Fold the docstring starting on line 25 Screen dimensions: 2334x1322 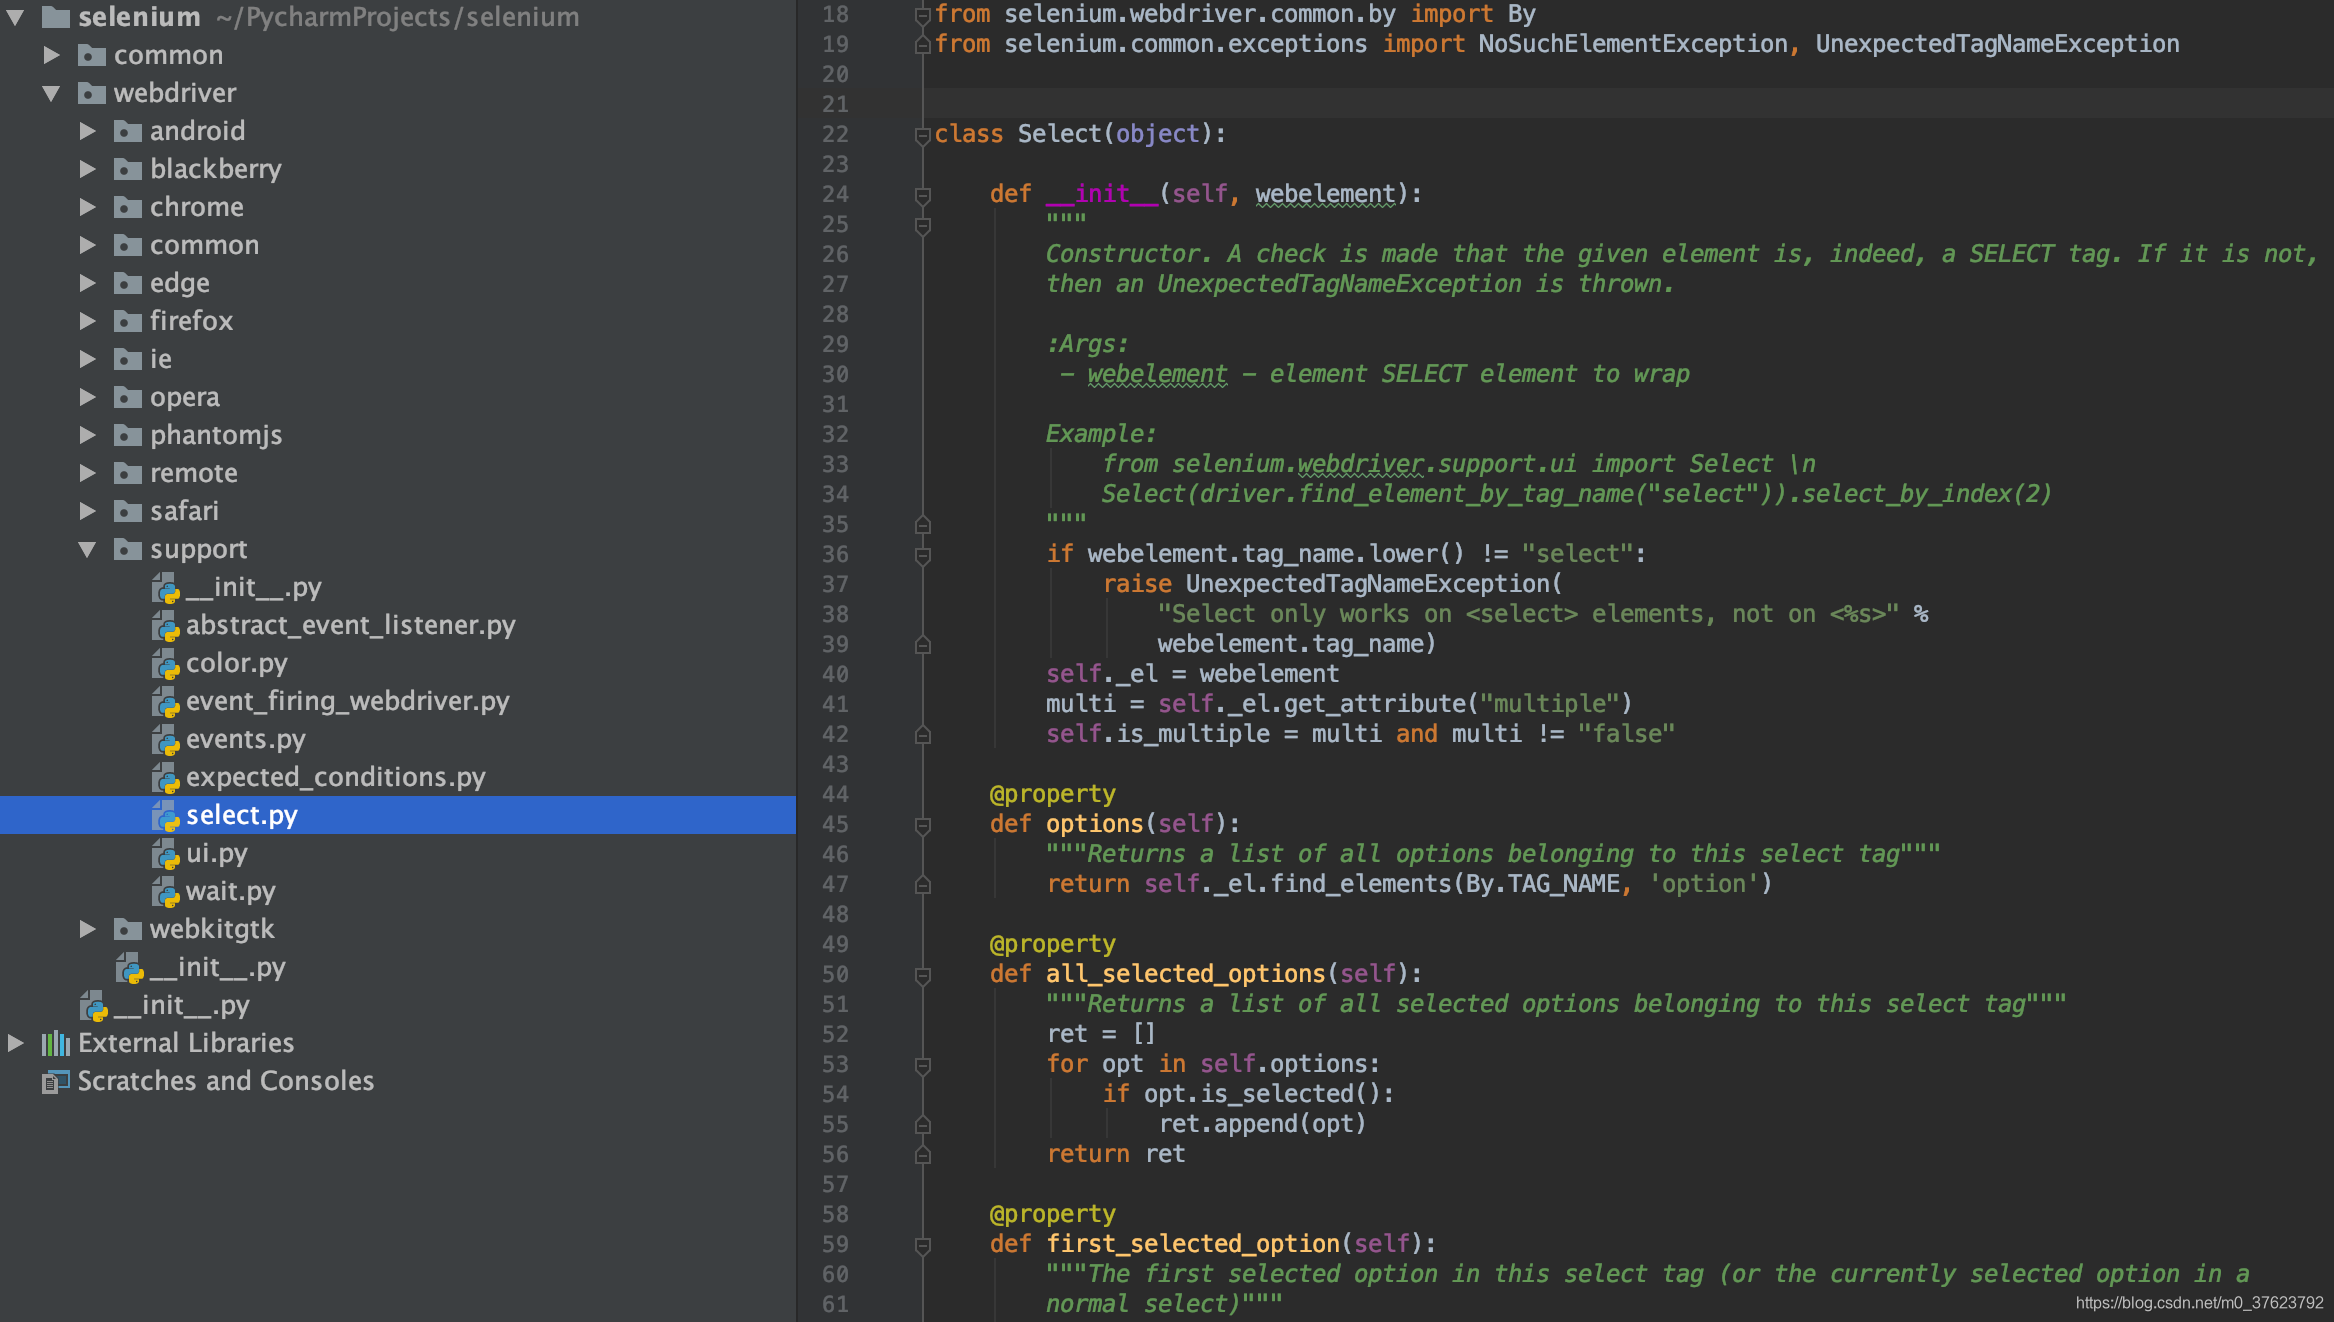tap(923, 225)
